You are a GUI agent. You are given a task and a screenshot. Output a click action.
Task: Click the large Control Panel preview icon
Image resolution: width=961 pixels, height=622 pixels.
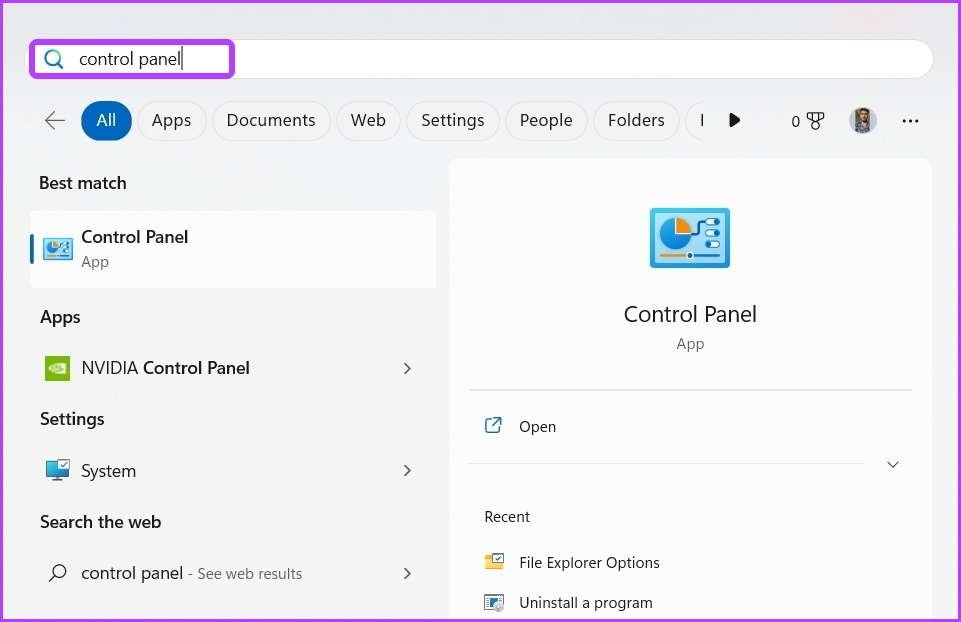click(690, 238)
